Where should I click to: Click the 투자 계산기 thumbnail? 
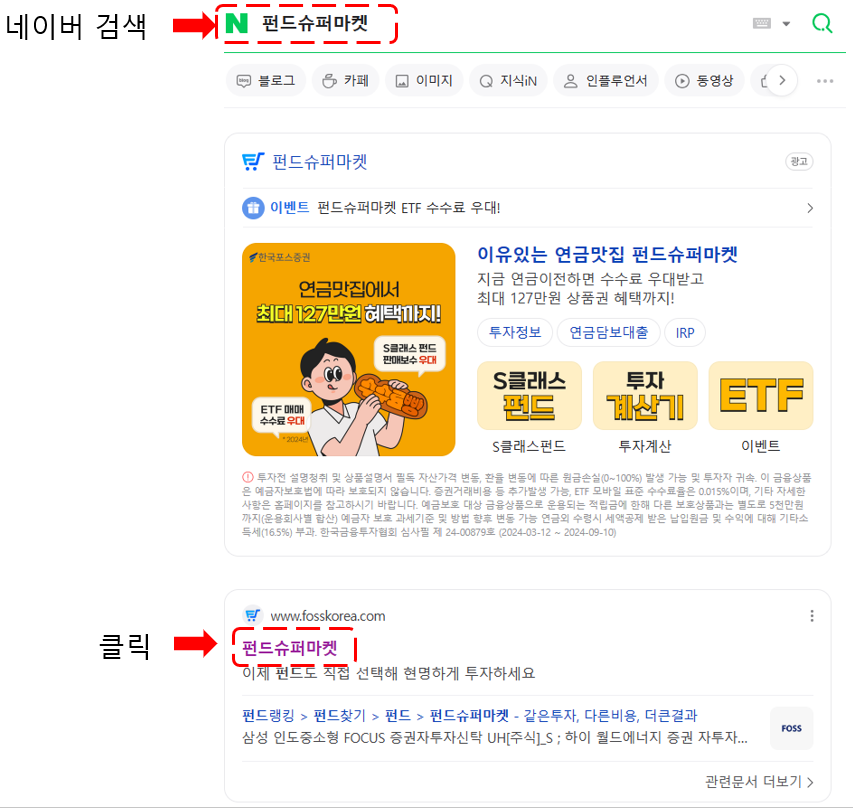[x=645, y=396]
